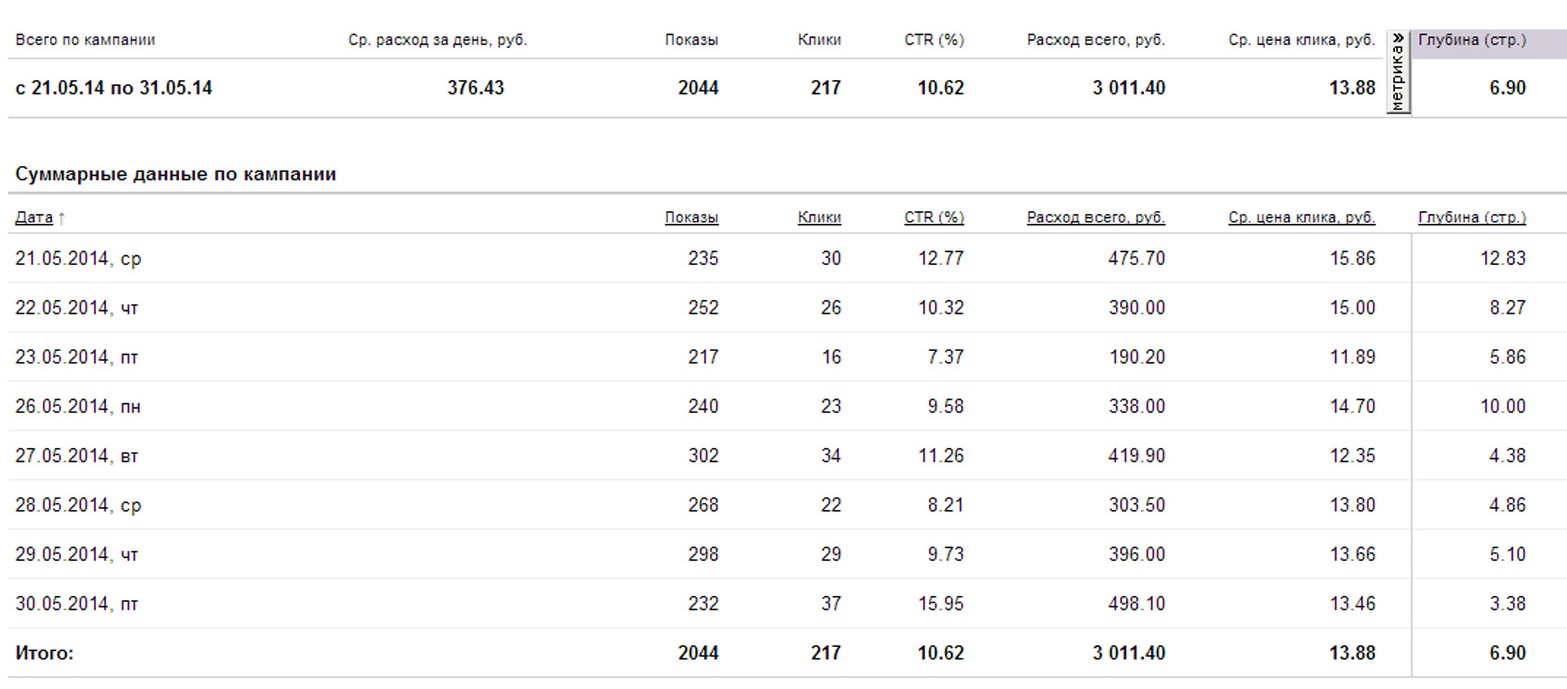Sort table by Дата column header
The image size is (1567, 689).
point(34,217)
